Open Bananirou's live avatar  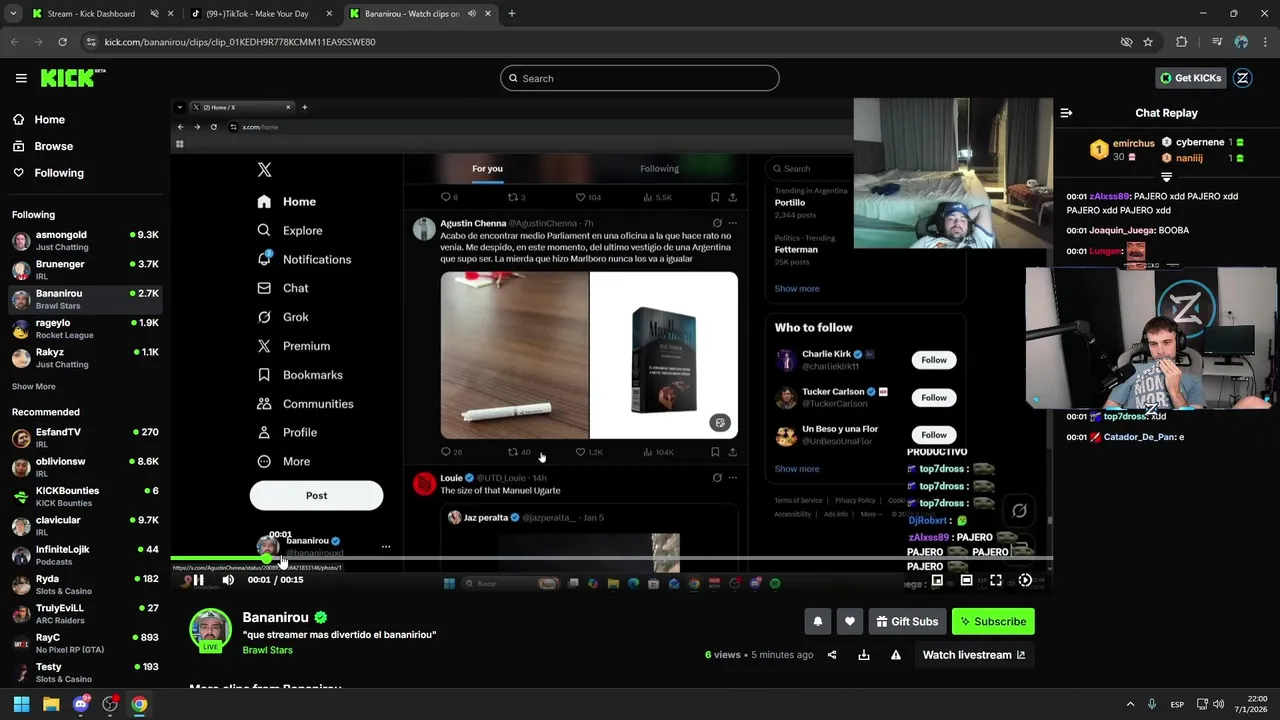pyautogui.click(x=210, y=630)
